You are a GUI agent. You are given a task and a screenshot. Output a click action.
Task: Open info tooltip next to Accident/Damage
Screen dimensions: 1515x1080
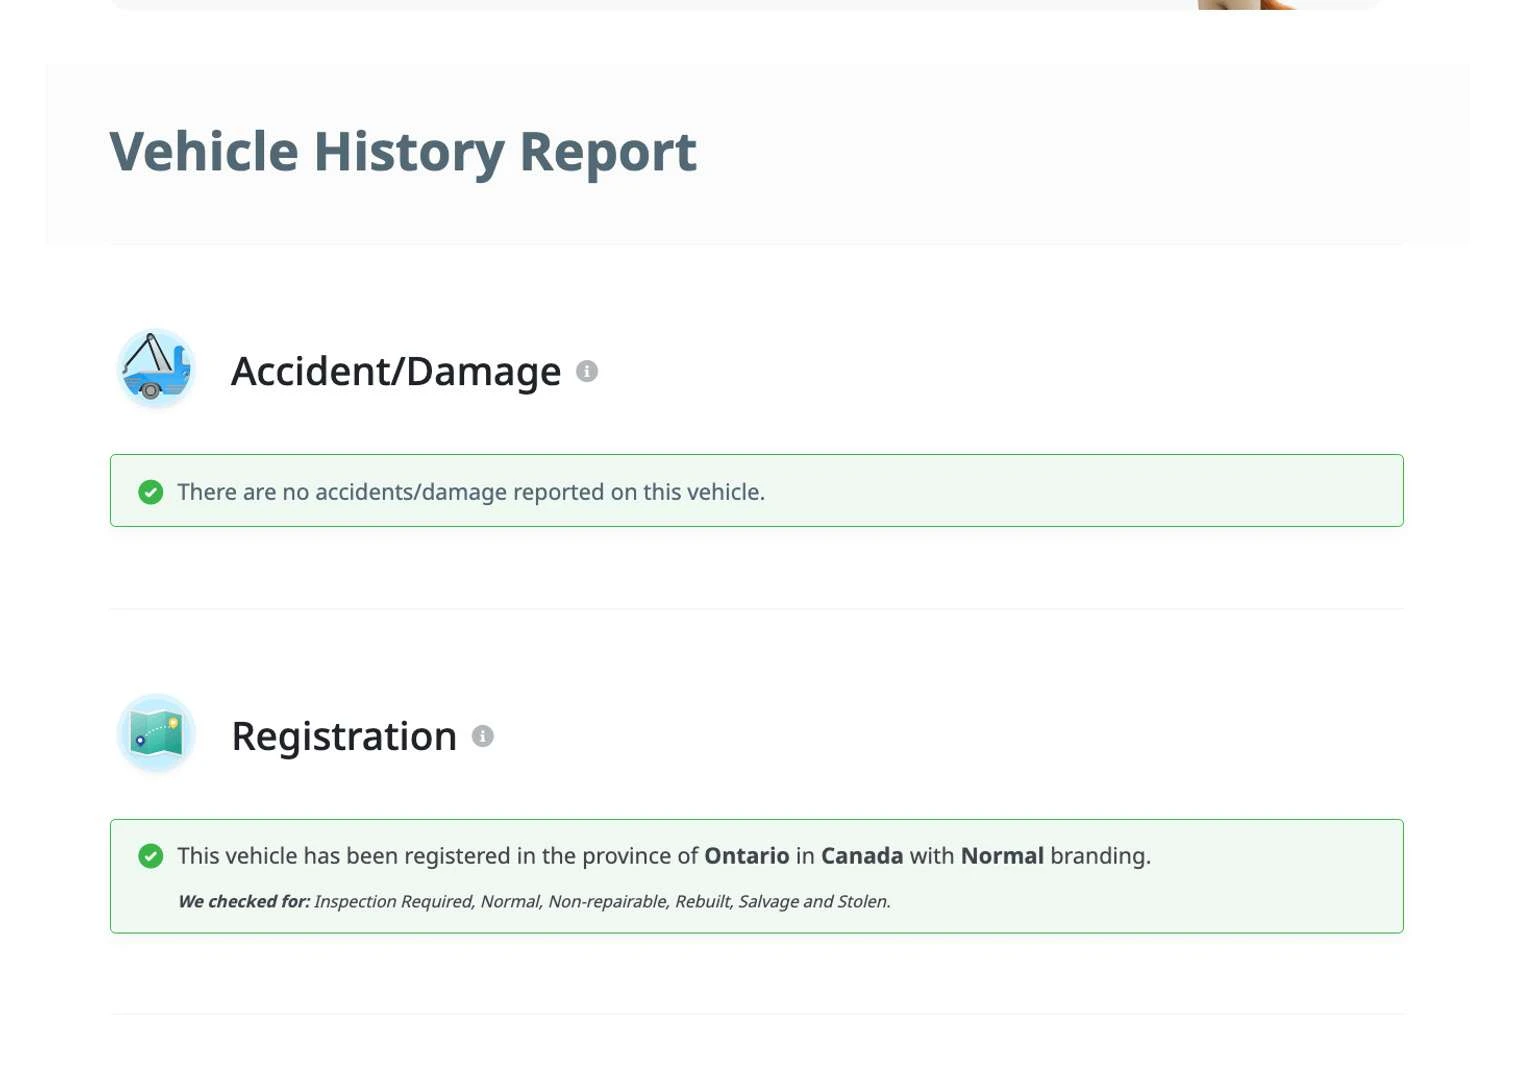pos(587,371)
